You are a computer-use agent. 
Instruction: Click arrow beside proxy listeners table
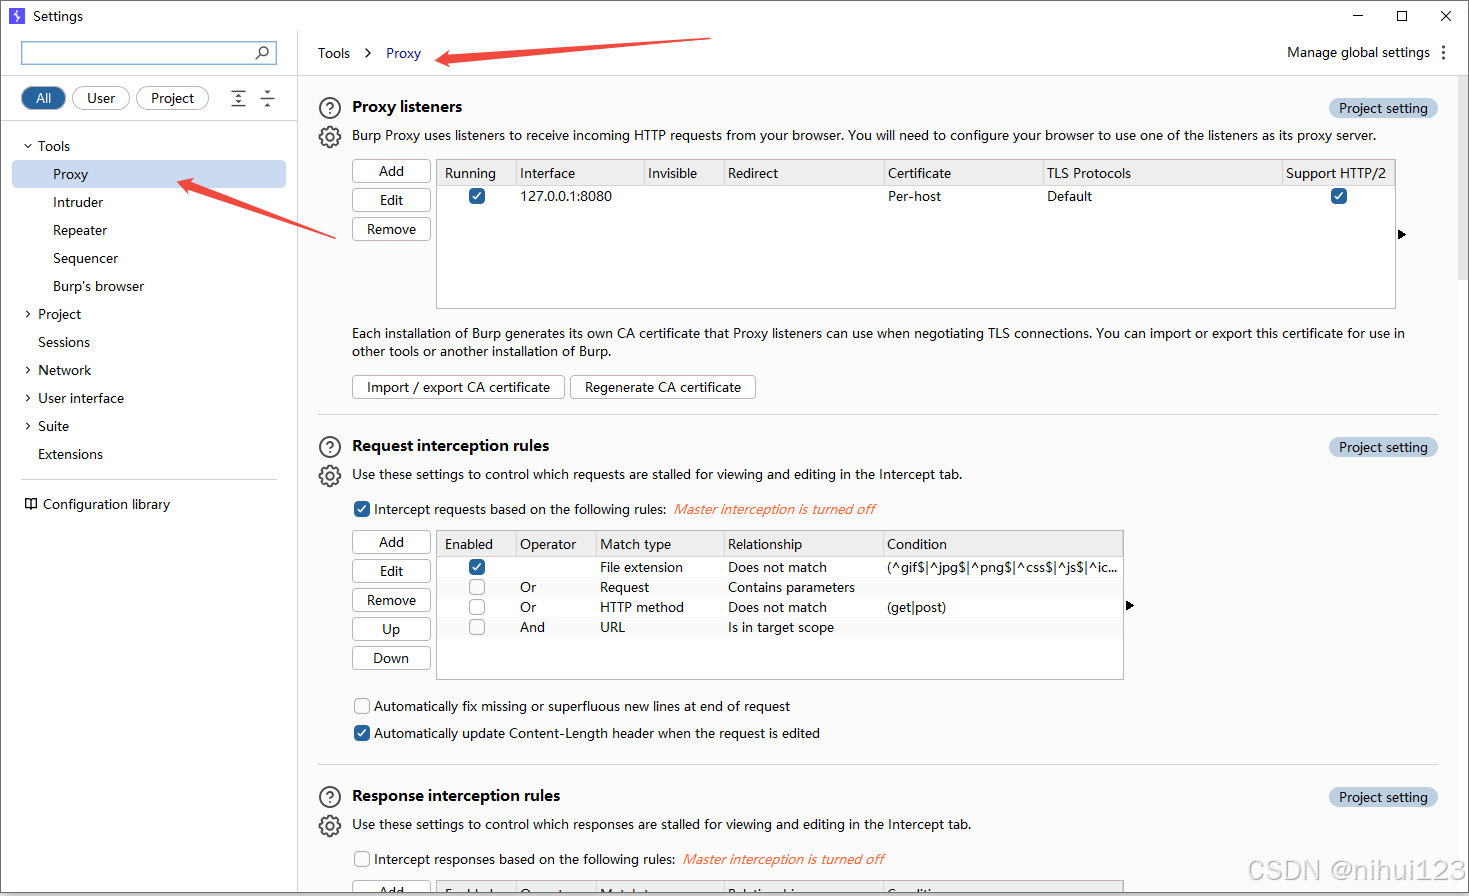pyautogui.click(x=1402, y=234)
